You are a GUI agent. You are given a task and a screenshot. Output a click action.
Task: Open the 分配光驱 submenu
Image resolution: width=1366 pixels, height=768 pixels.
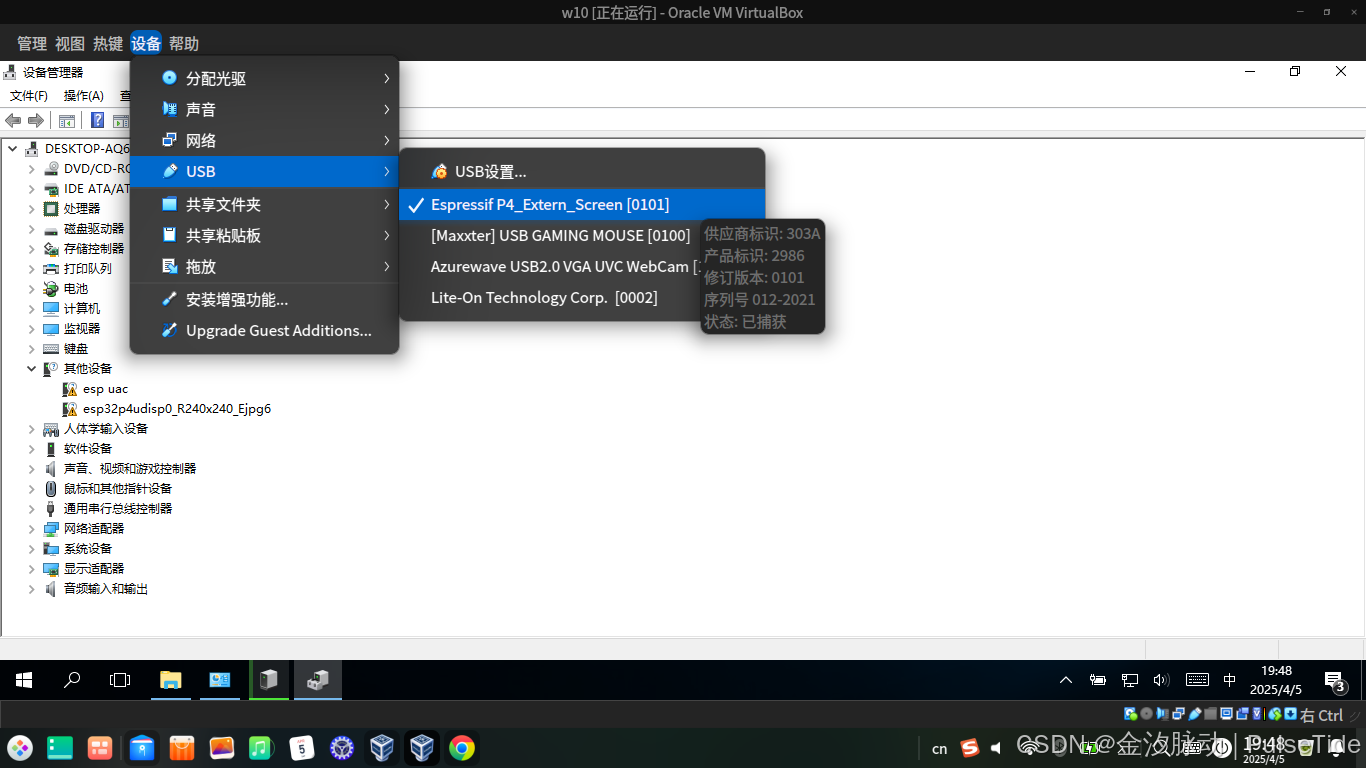pyautogui.click(x=264, y=78)
